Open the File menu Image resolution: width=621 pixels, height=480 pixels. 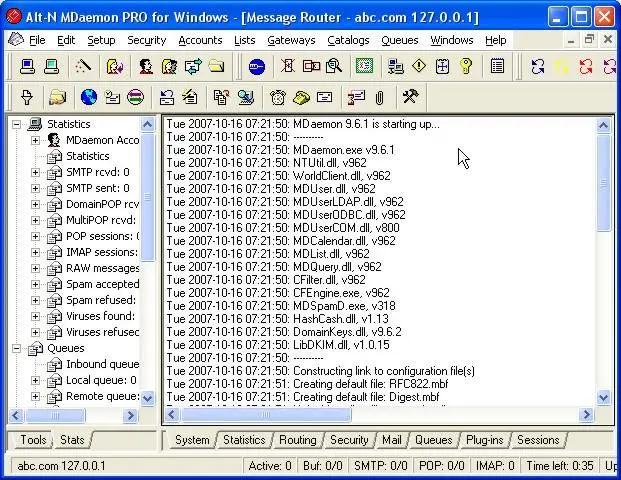click(37, 40)
